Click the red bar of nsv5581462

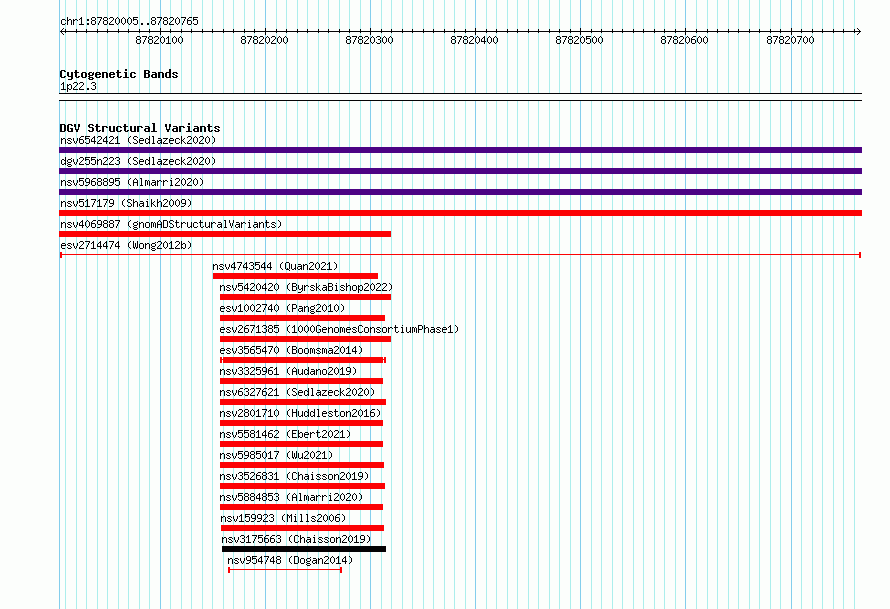(301, 444)
